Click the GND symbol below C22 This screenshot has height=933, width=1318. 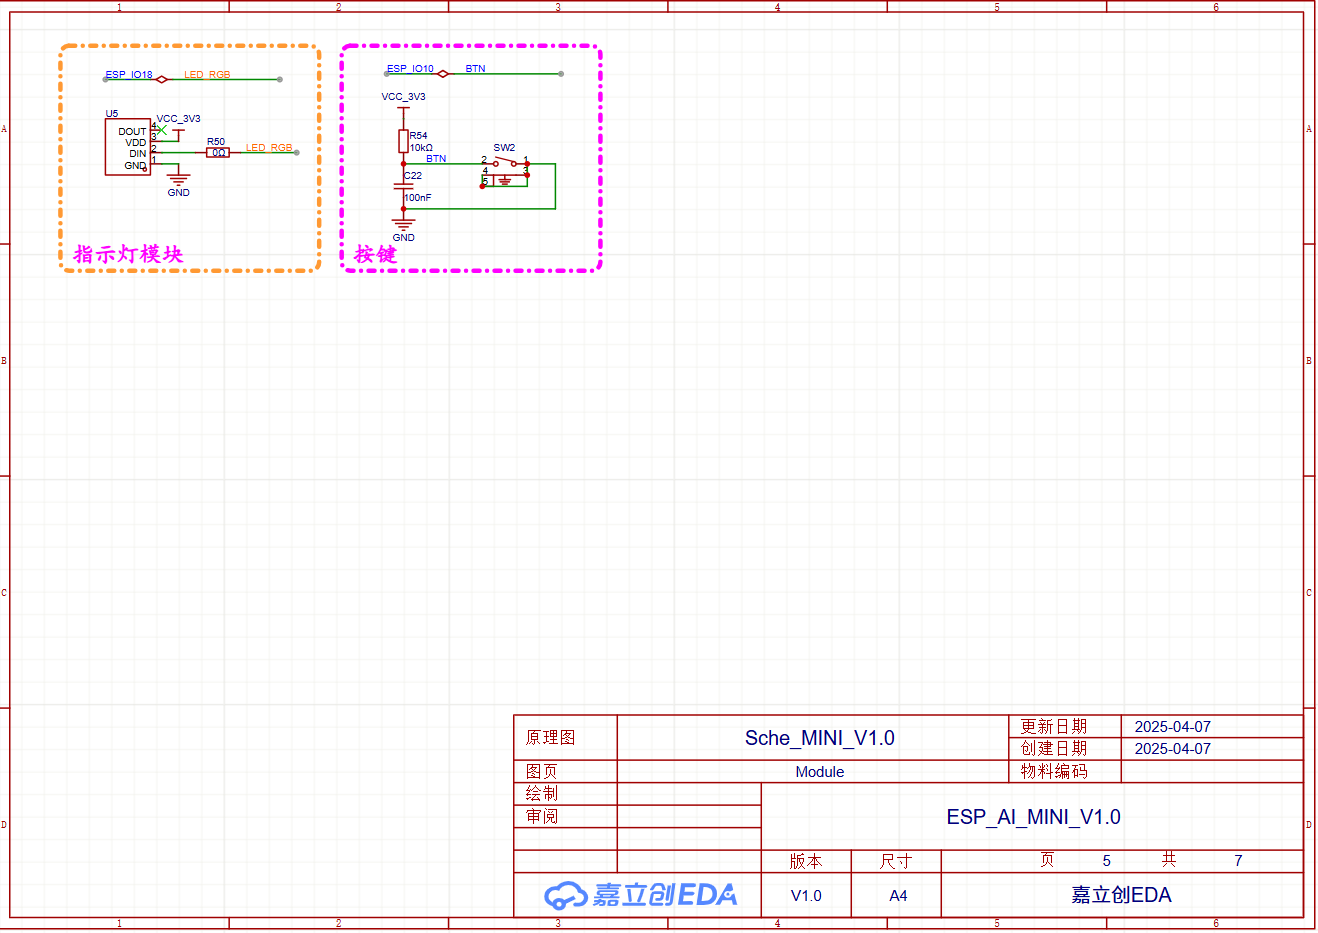tap(403, 226)
